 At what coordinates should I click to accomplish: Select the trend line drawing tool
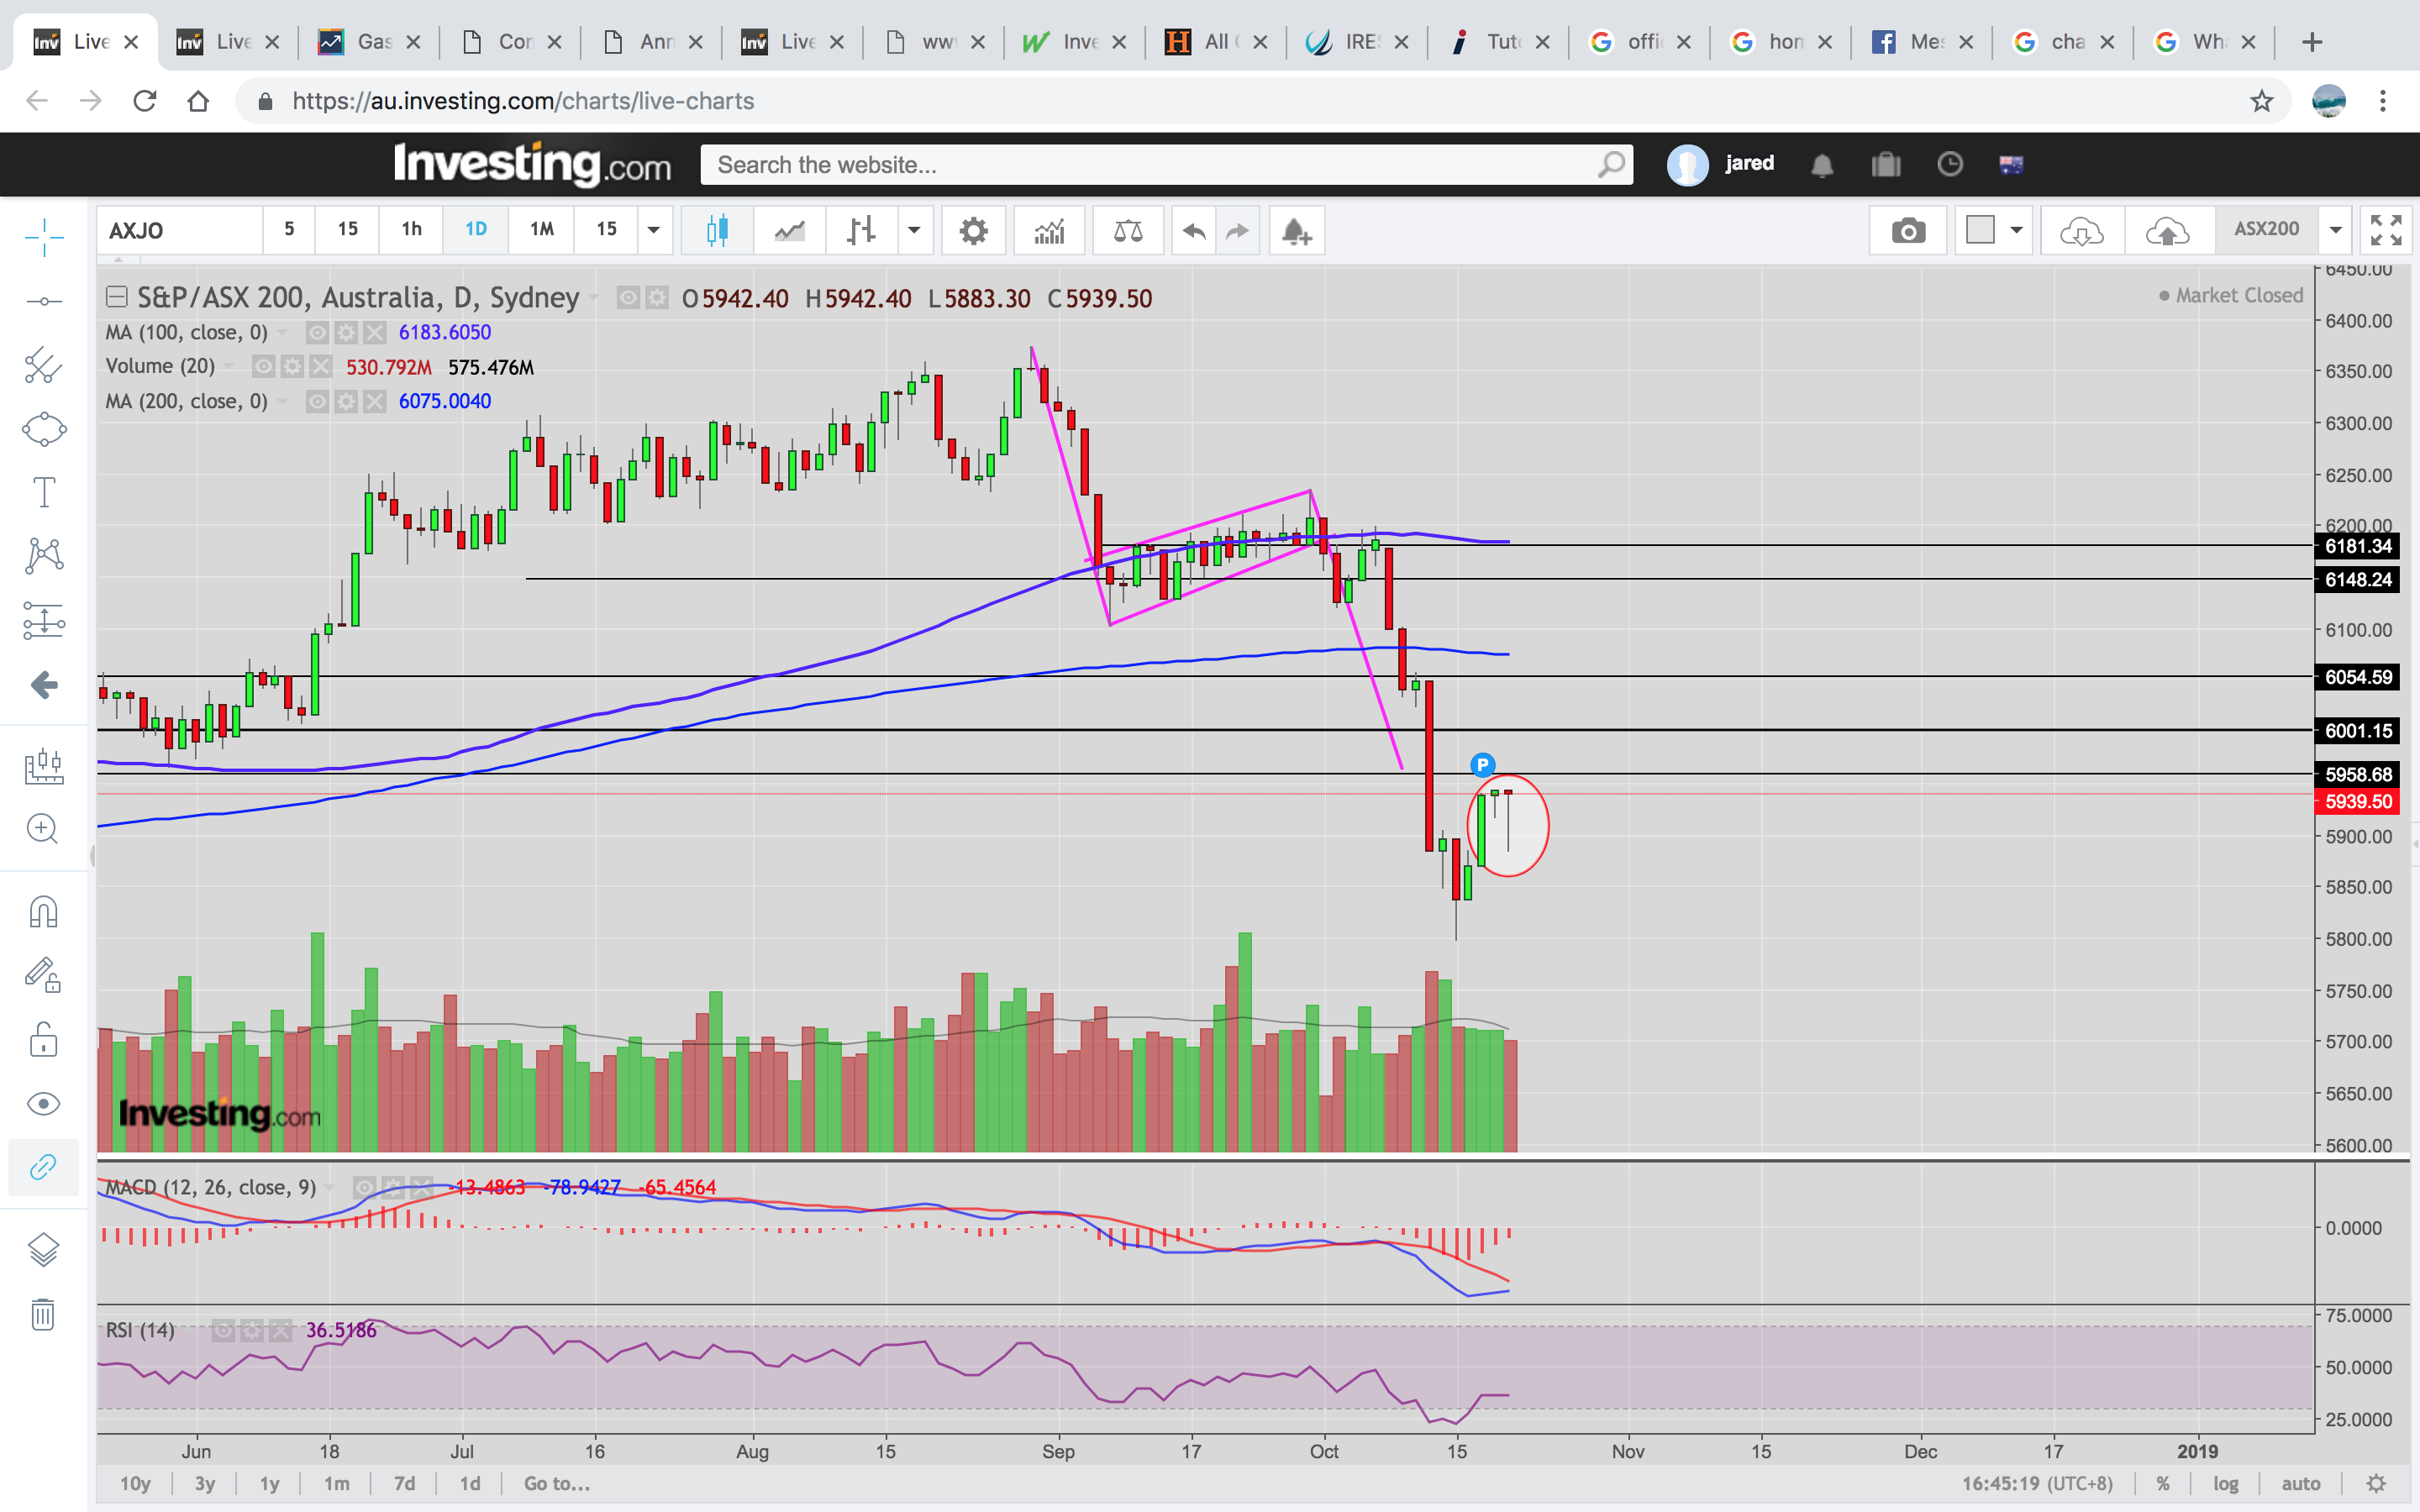click(43, 301)
